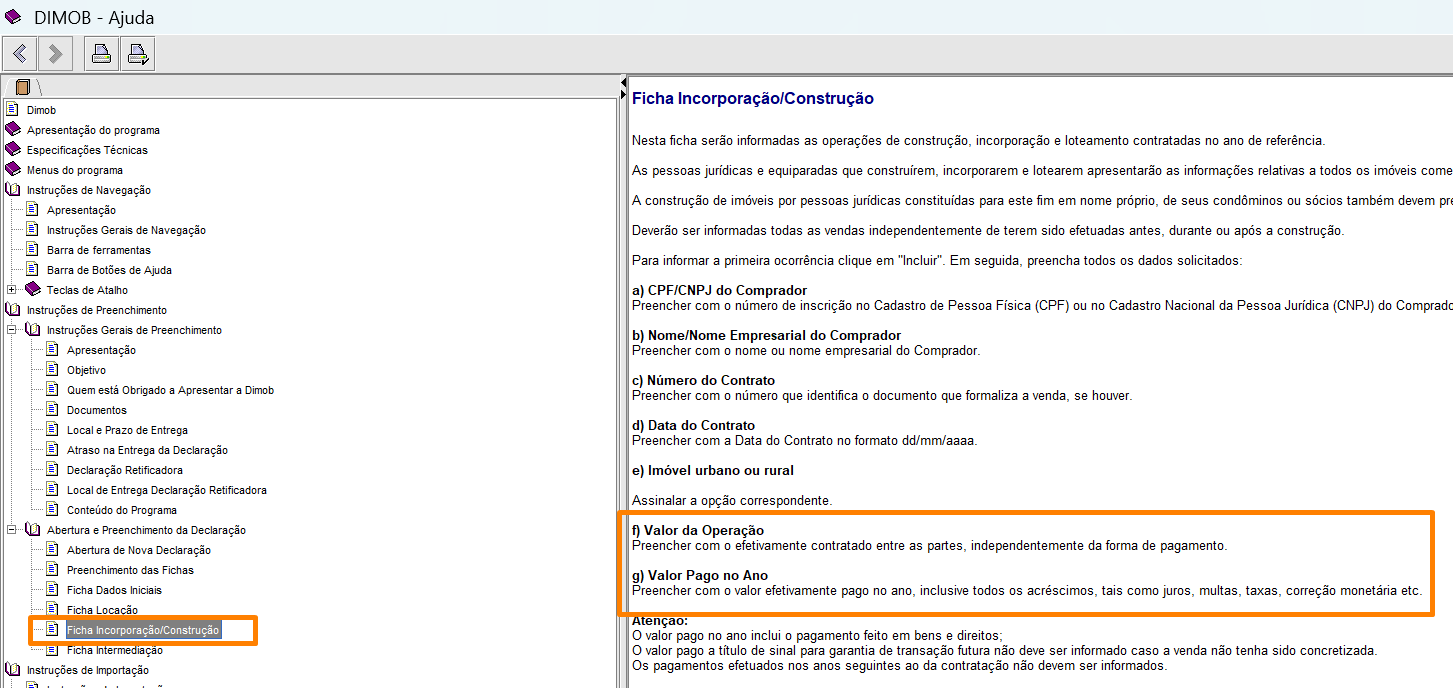Screen dimensions: 1453x688
Task: Click the book icon beside Instruções Gerais de Preenchimento
Action: point(32,330)
